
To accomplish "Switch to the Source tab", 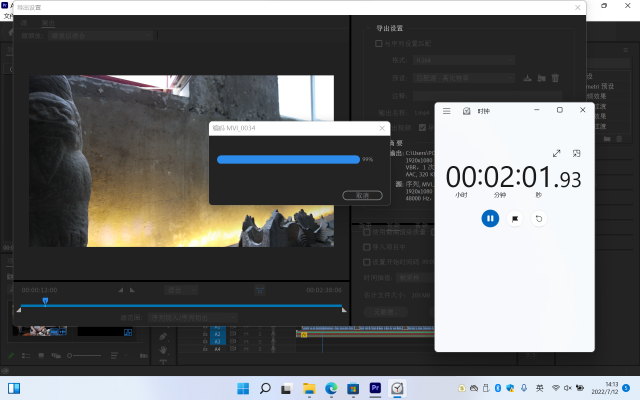I will (x=24, y=22).
